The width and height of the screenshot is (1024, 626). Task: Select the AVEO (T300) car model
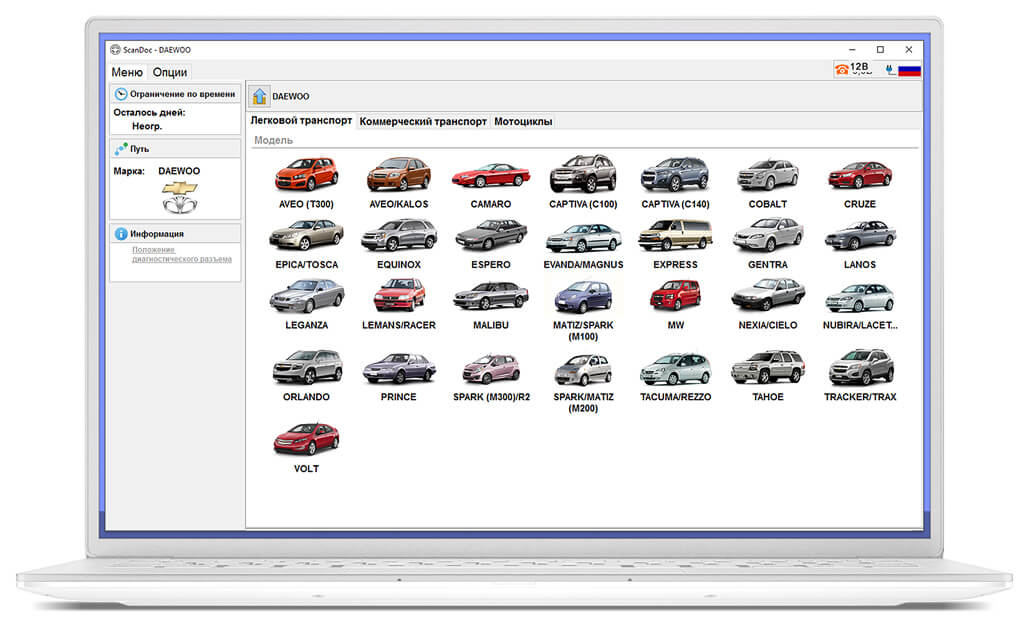(x=306, y=183)
